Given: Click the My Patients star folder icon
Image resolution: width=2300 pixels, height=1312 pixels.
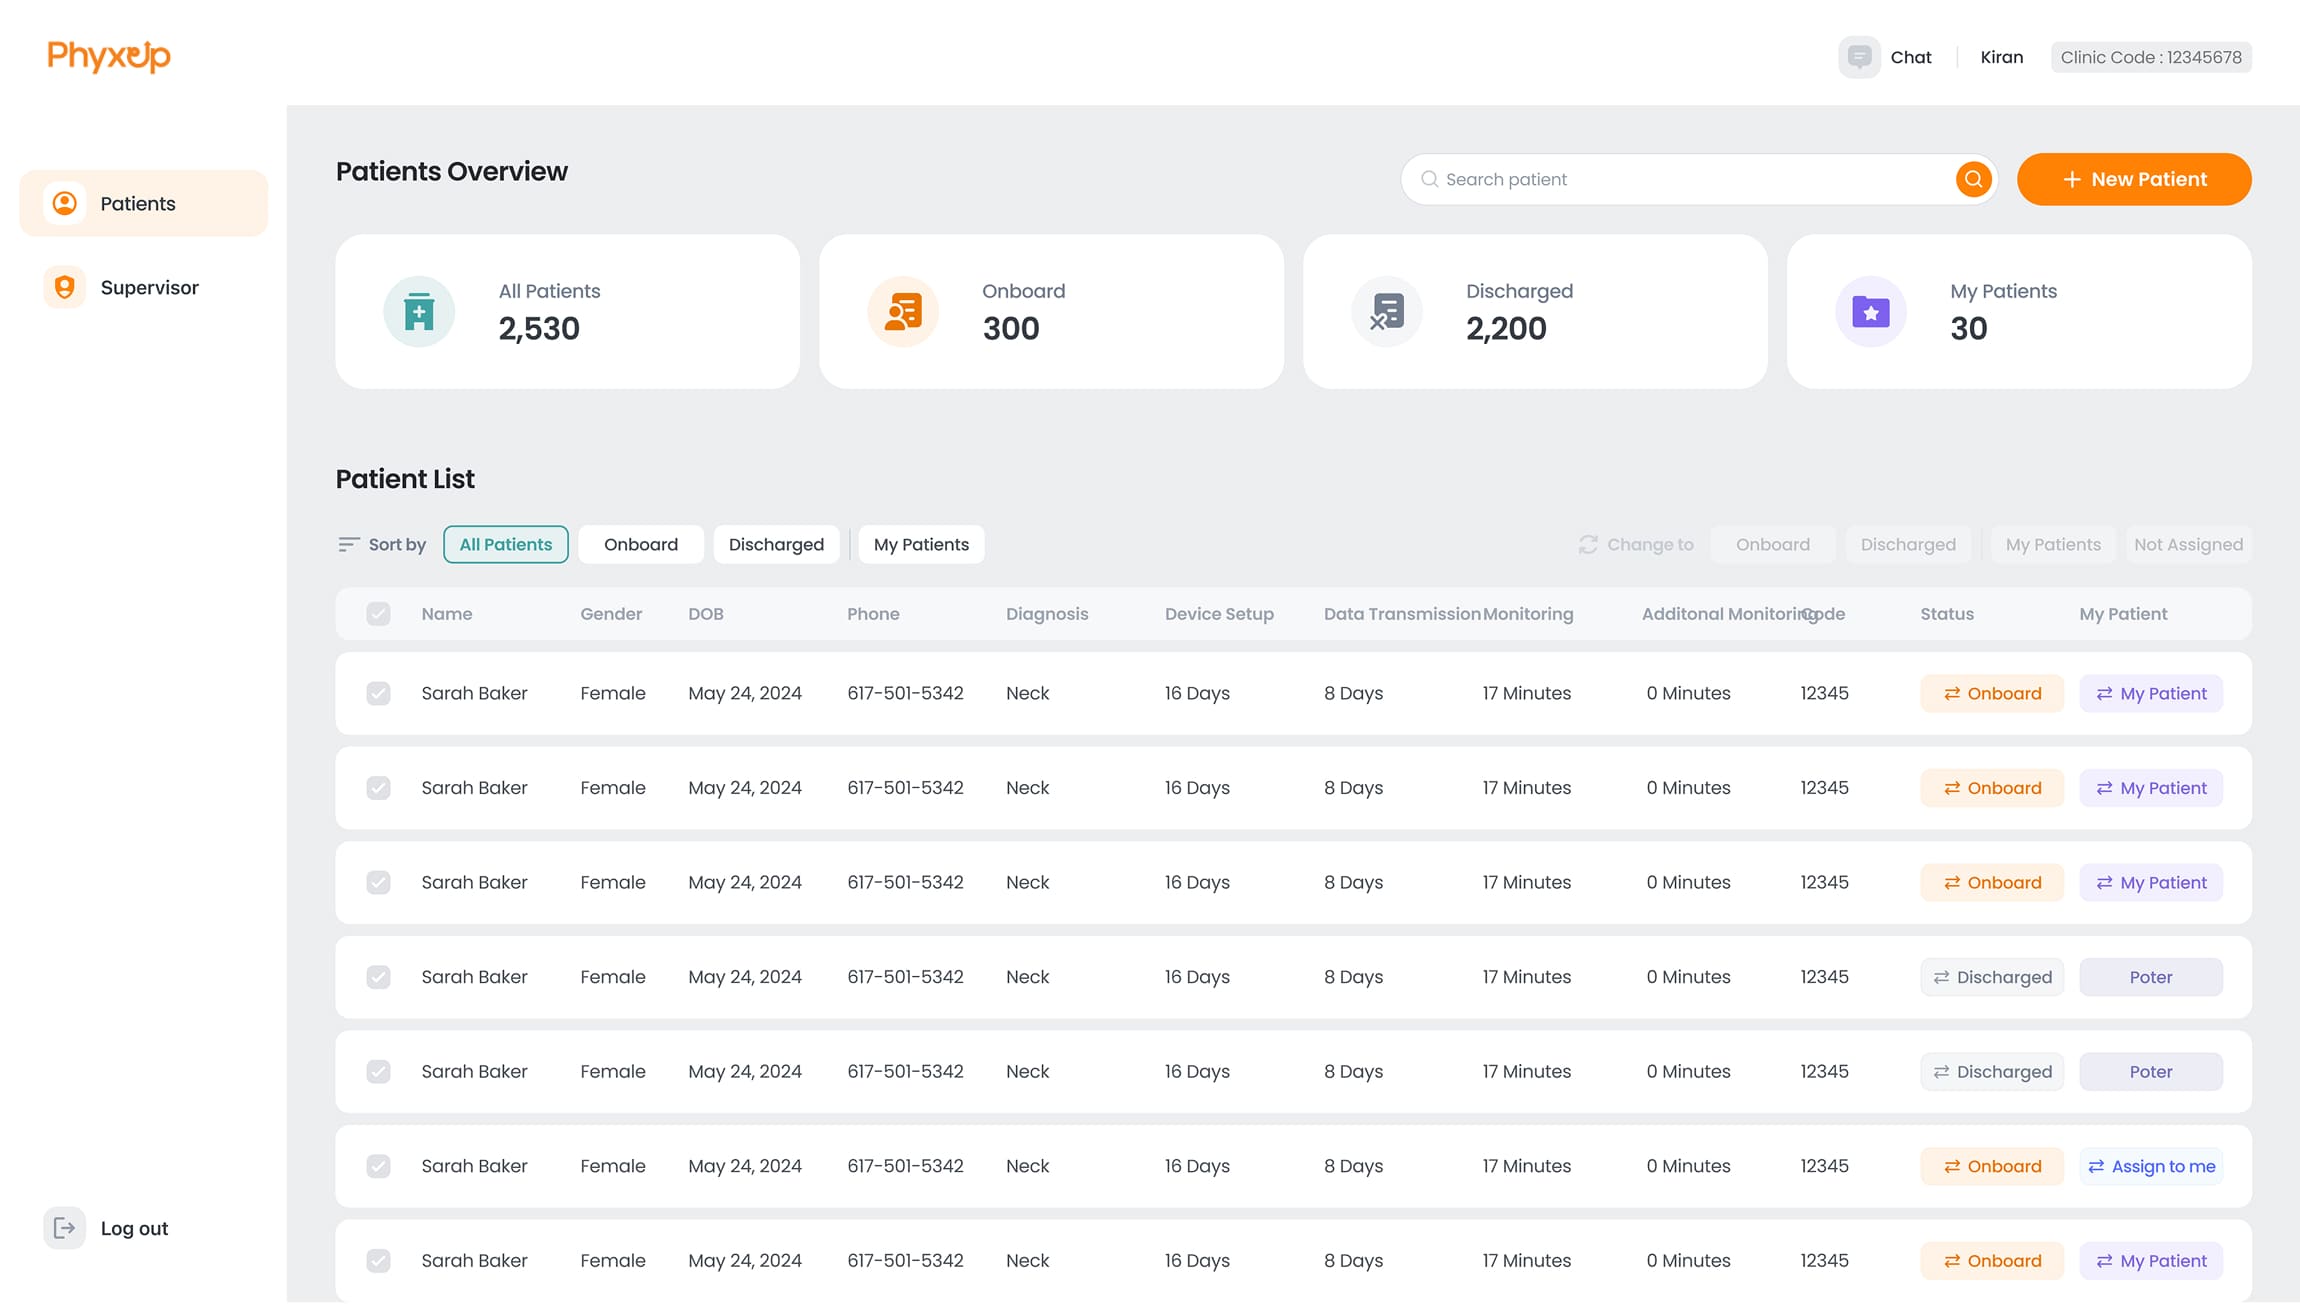Looking at the screenshot, I should [1871, 311].
